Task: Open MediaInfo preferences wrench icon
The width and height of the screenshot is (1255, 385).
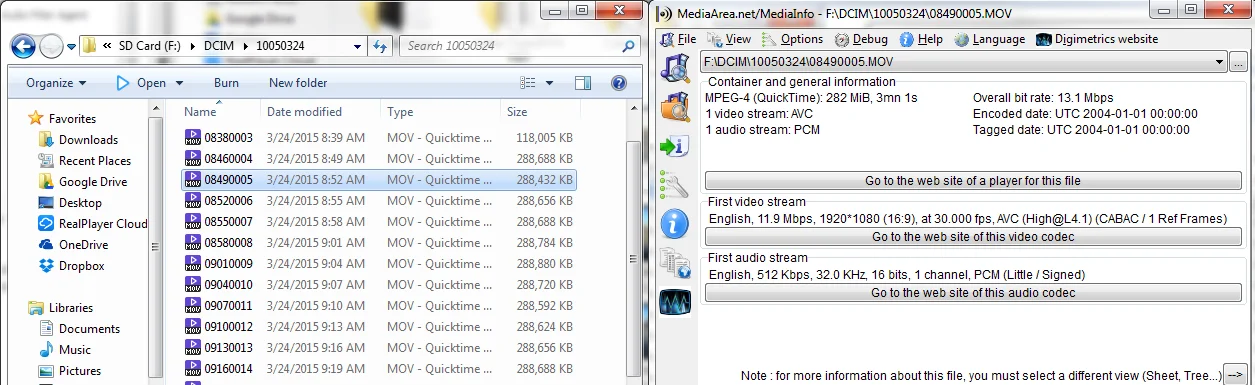Action: point(674,185)
